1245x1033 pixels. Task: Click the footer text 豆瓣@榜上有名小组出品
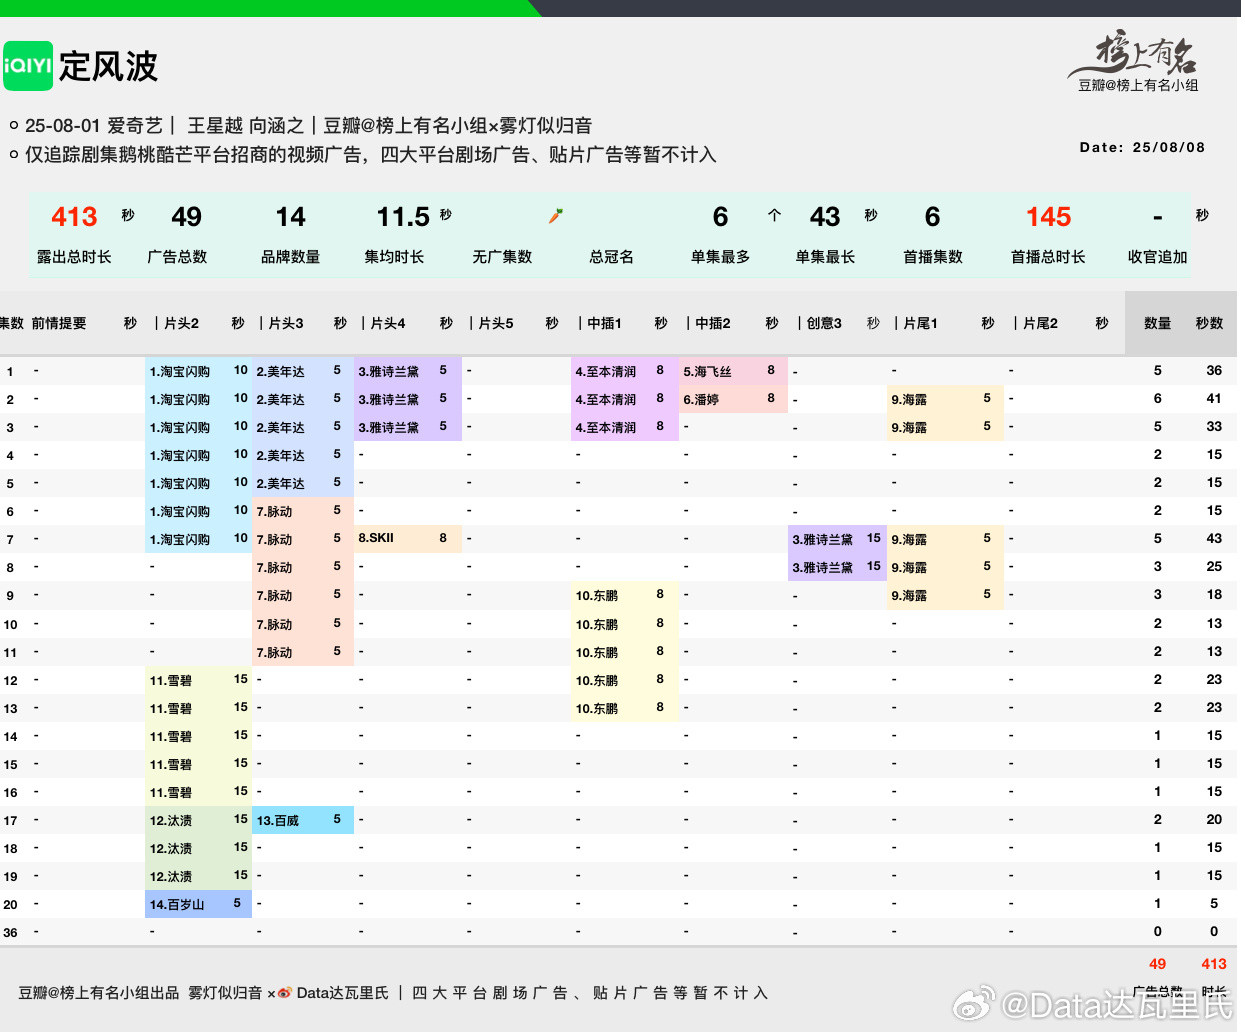pos(99,993)
